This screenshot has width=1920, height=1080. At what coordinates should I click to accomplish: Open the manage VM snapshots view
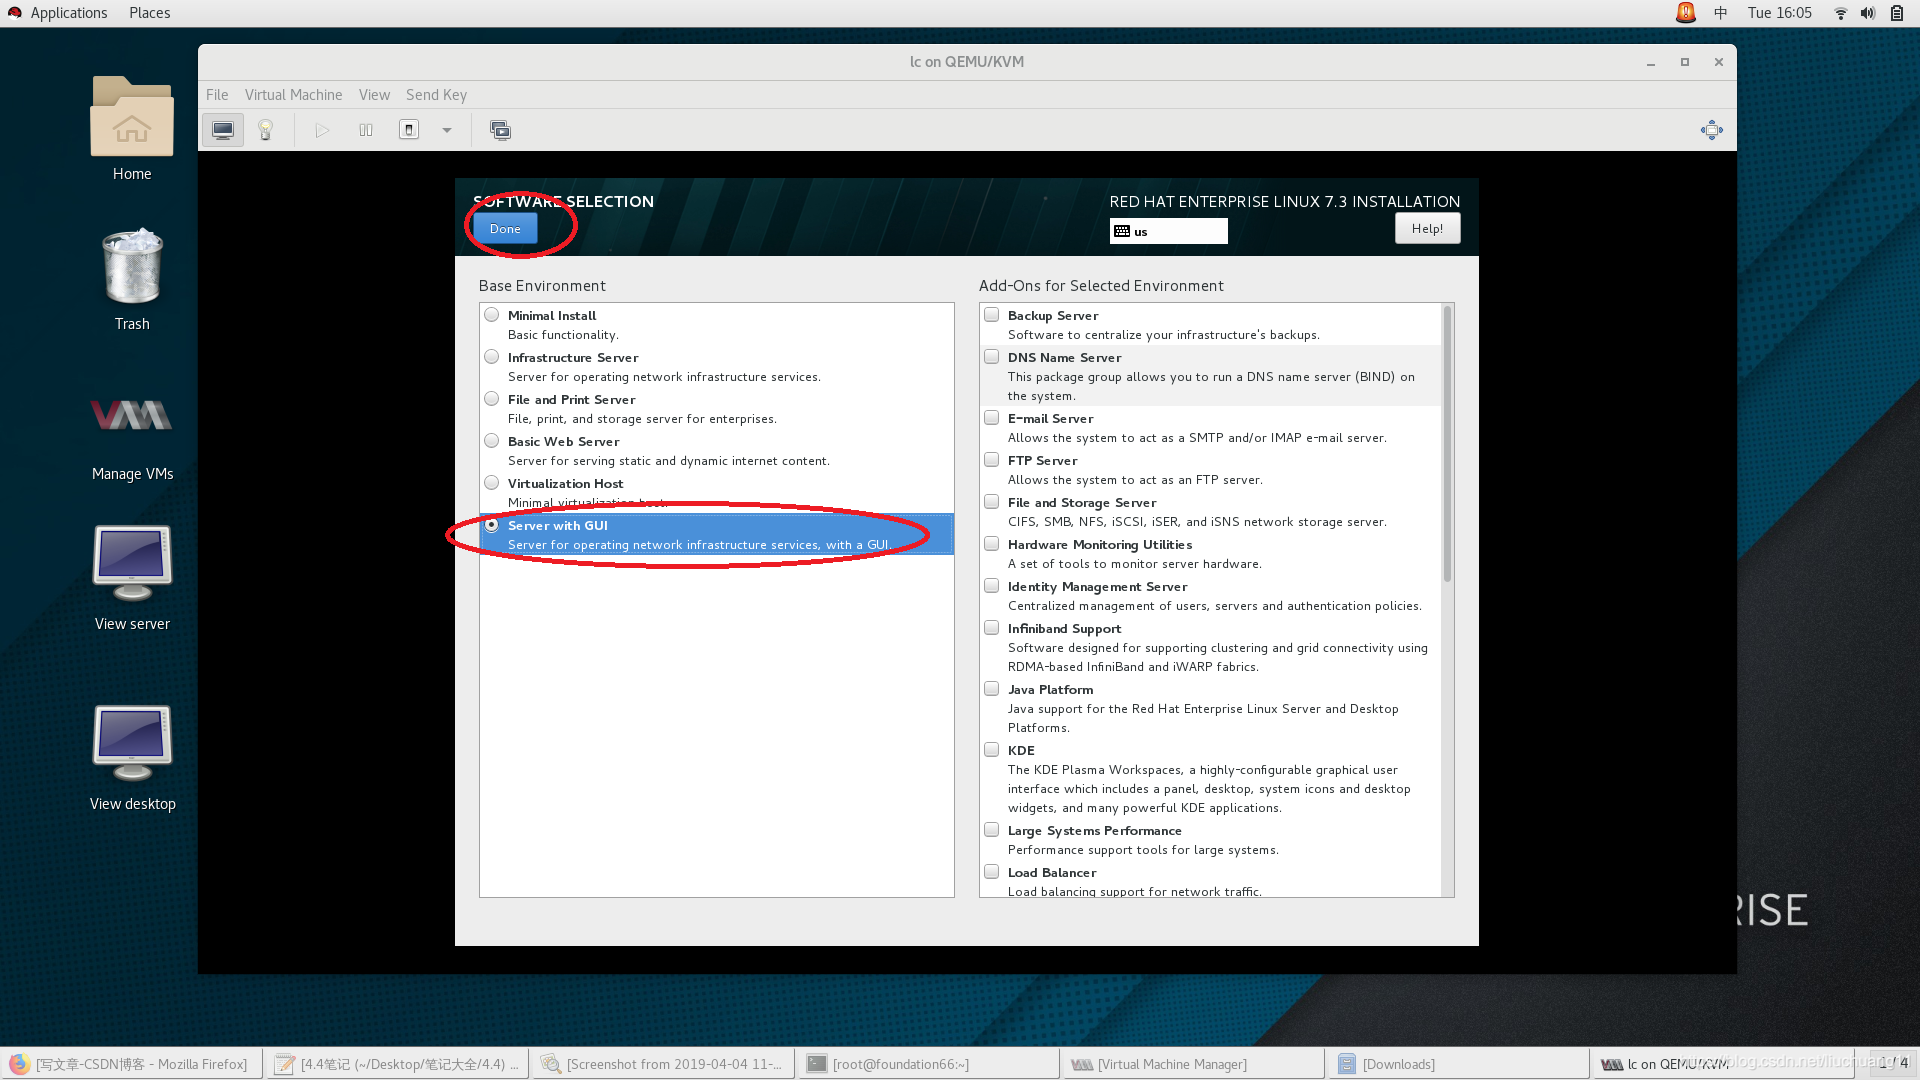(x=500, y=130)
